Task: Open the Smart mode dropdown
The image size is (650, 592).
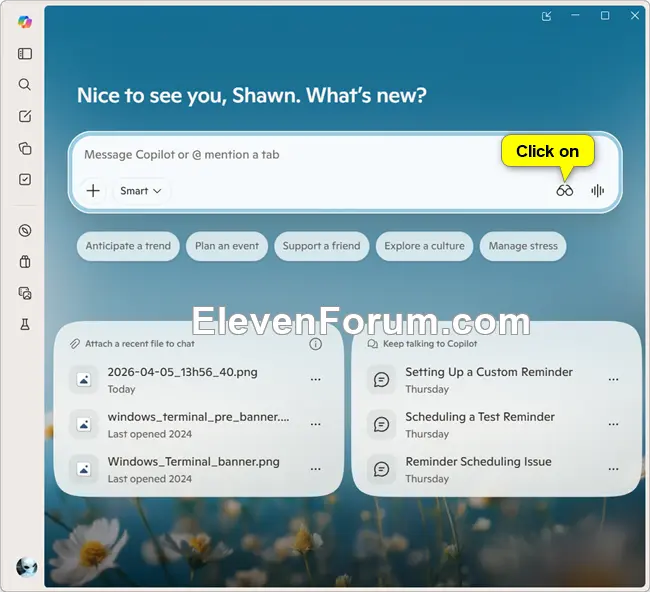Action: [x=140, y=191]
